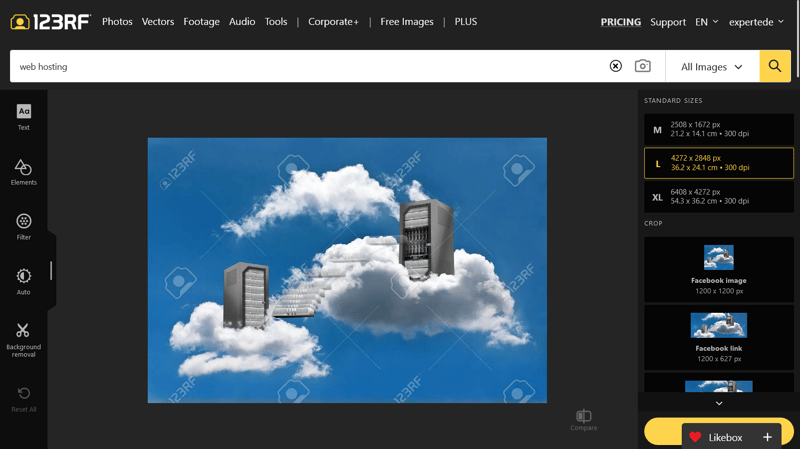Screen dimensions: 800x449
Task: Open the Vectors menu
Action: 158,21
